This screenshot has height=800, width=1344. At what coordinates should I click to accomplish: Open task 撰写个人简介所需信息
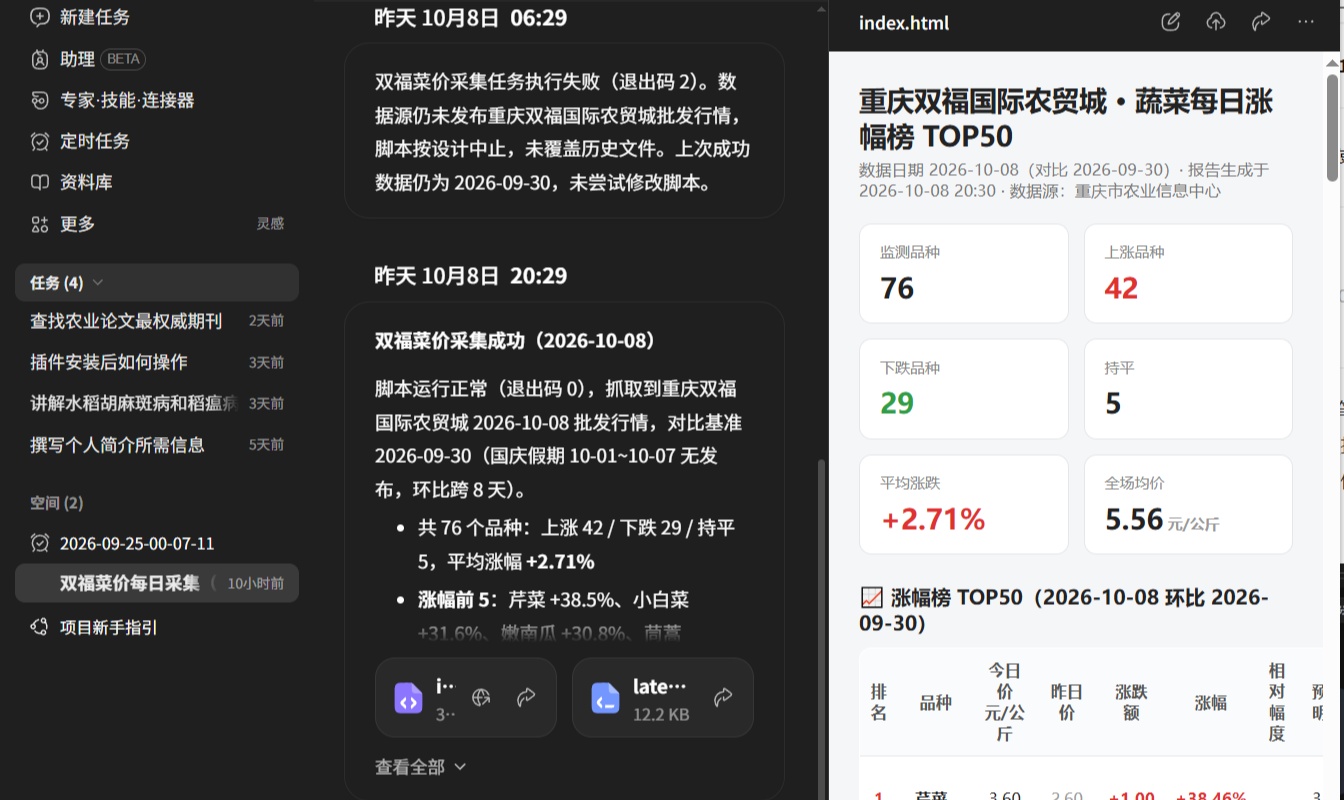(157, 445)
